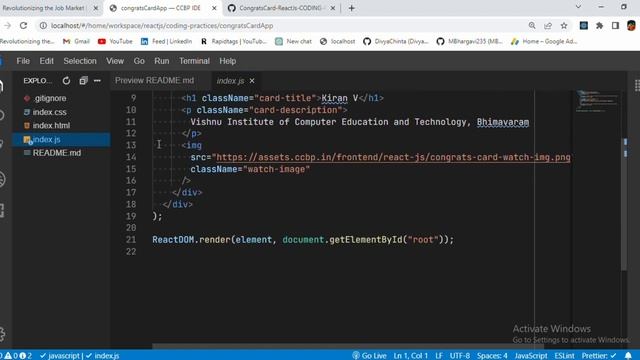
Task: Change Spaces: 4 indentation setting
Action: [x=492, y=356]
